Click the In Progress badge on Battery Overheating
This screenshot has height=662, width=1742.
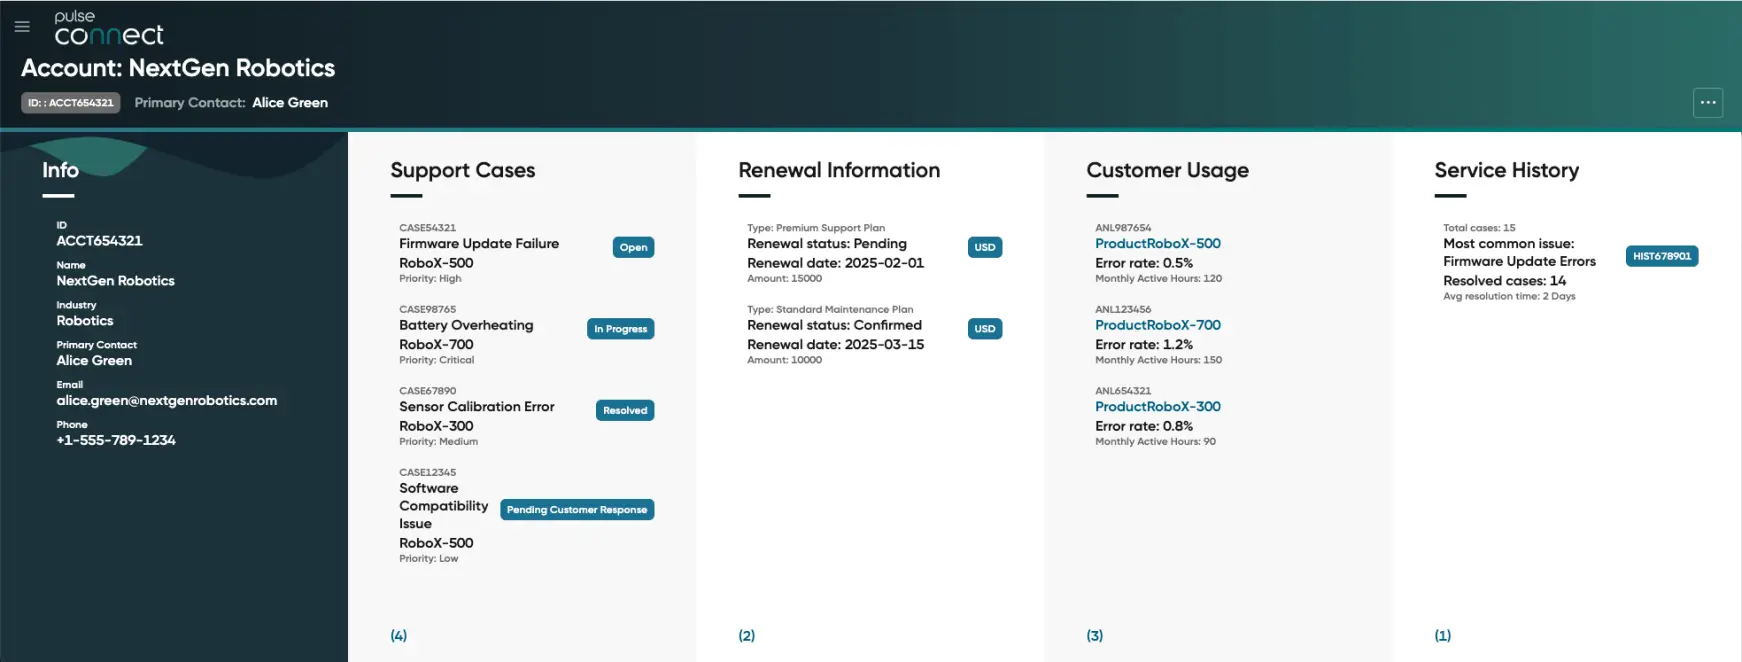pyautogui.click(x=620, y=329)
